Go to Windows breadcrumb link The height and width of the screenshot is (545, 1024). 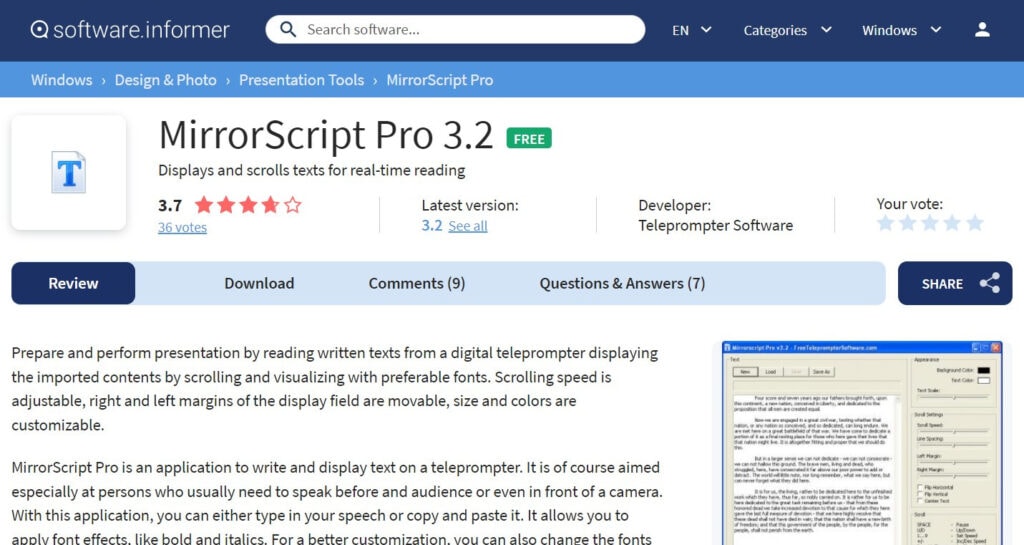[61, 80]
